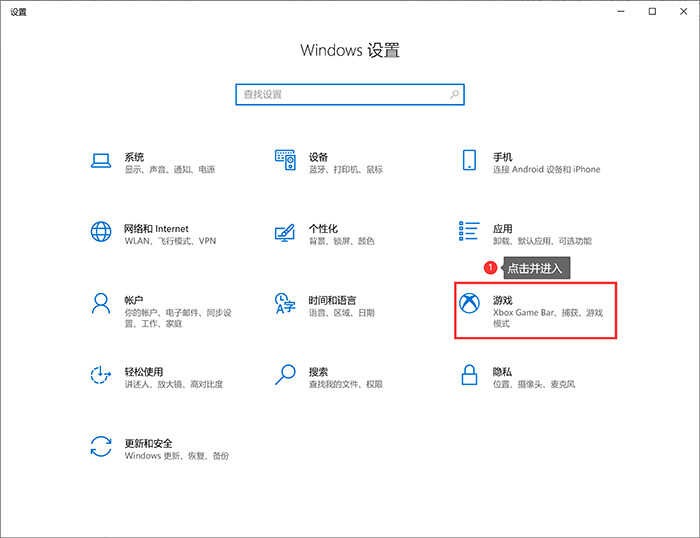The height and width of the screenshot is (538, 700).
Task: Click the 查找我的文件、权限 description
Action: click(x=346, y=384)
